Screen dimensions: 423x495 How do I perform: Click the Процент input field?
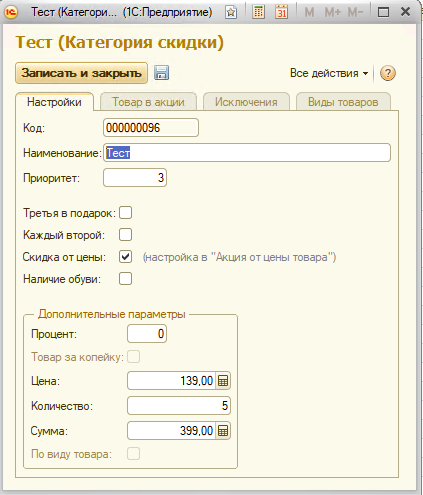coord(147,334)
